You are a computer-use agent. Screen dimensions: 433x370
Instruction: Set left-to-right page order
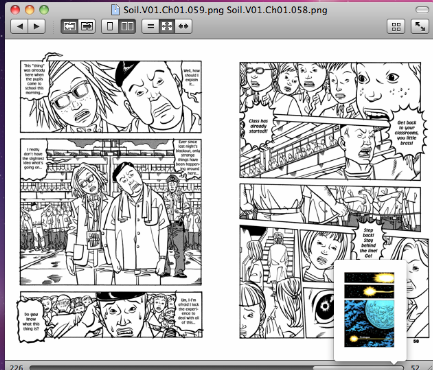coord(87,26)
